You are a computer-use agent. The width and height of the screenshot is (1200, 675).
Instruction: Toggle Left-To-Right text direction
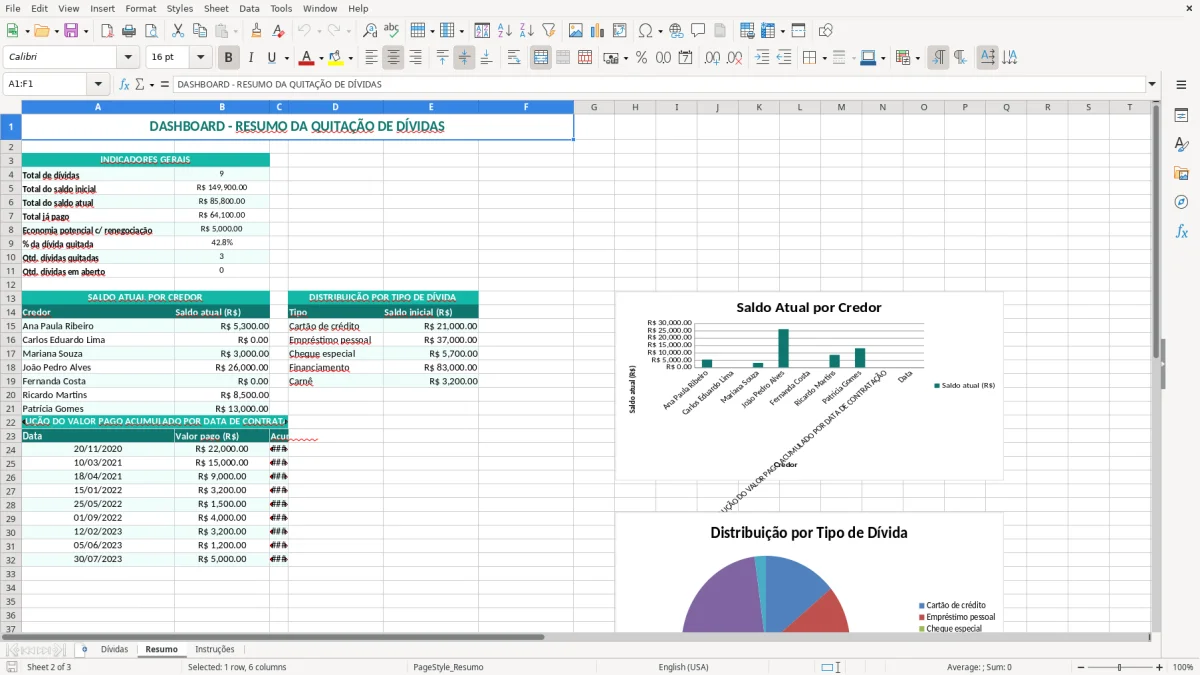click(x=938, y=58)
